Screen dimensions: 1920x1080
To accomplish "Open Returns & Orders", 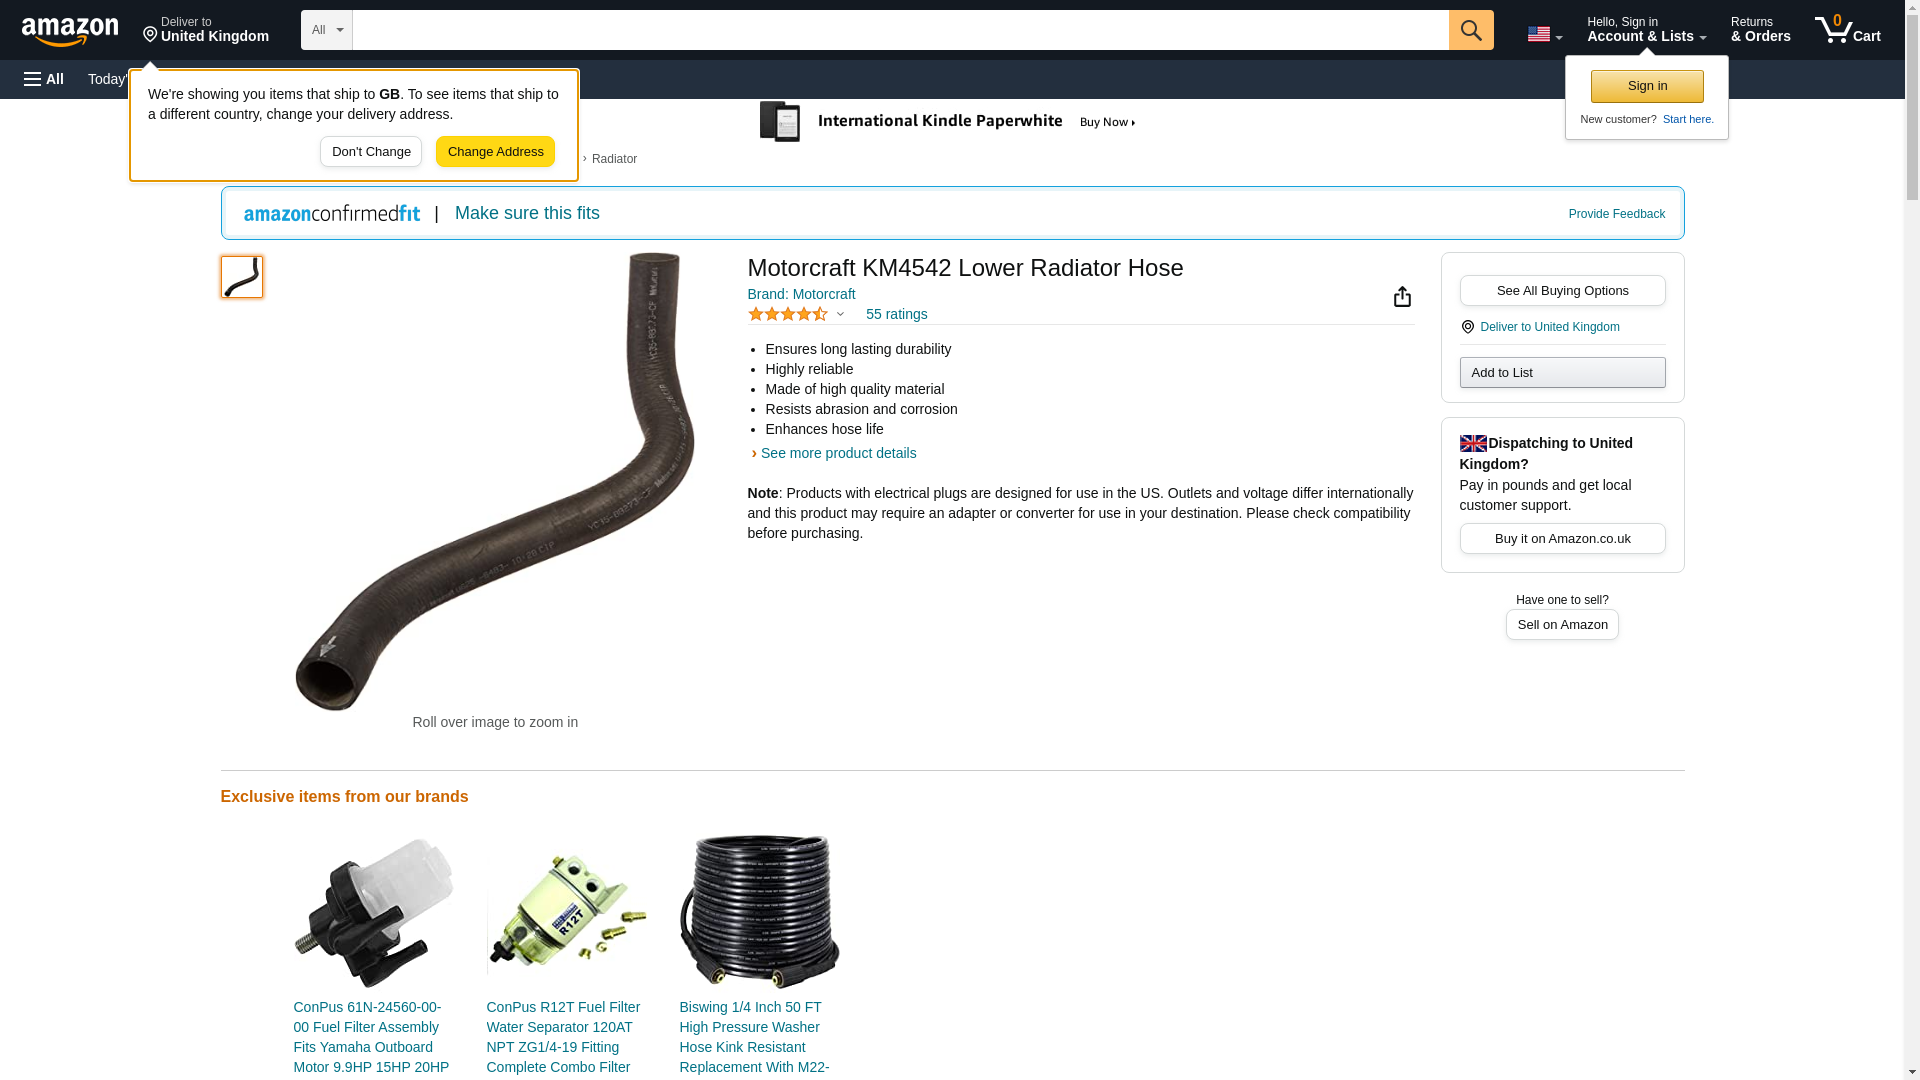I will tap(1760, 30).
